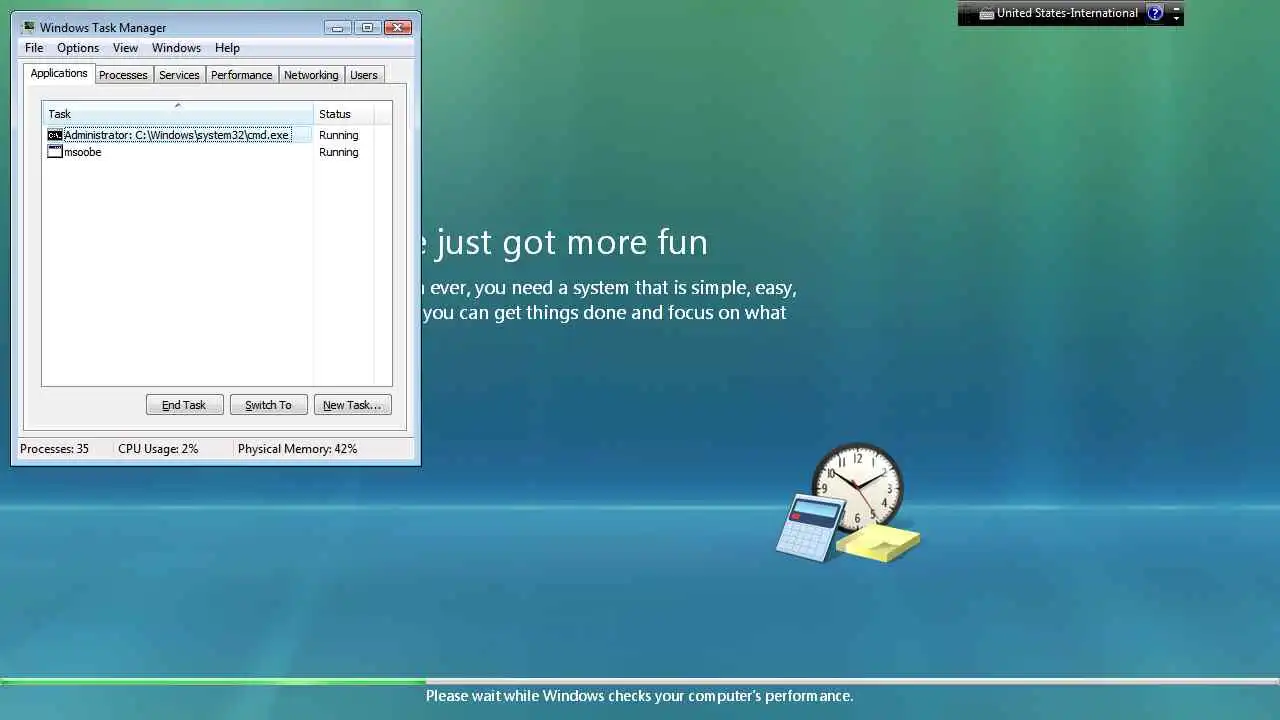Click Running status of msoobe row

tap(338, 152)
